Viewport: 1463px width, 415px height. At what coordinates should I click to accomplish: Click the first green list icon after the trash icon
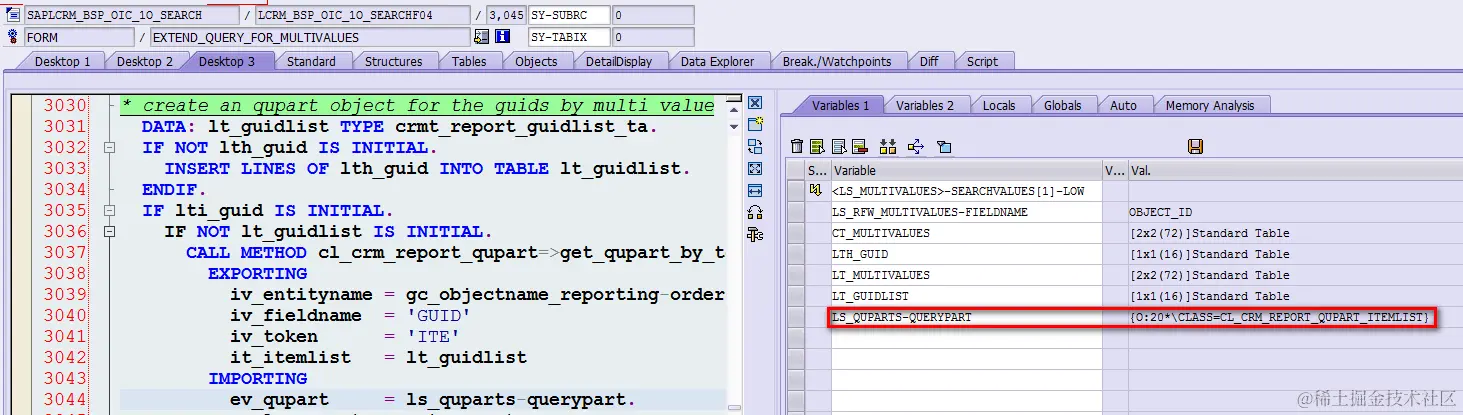pyautogui.click(x=817, y=147)
